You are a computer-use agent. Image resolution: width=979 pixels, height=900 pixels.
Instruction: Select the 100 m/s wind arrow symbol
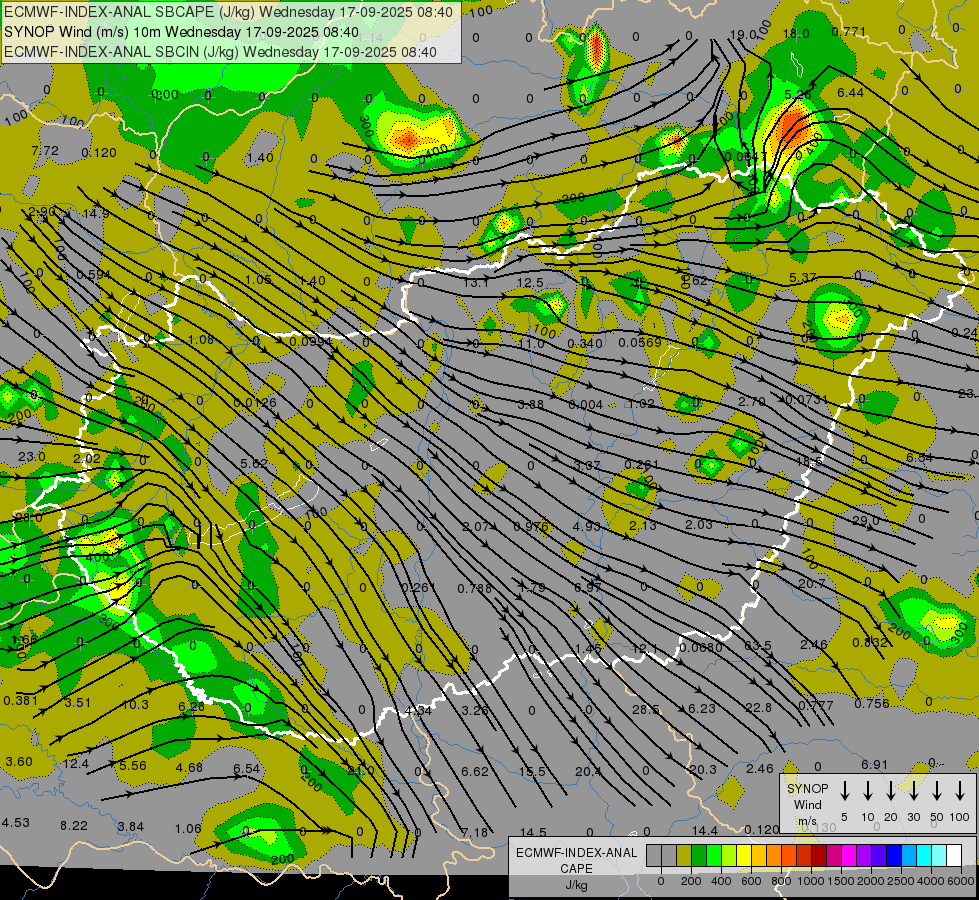(960, 791)
